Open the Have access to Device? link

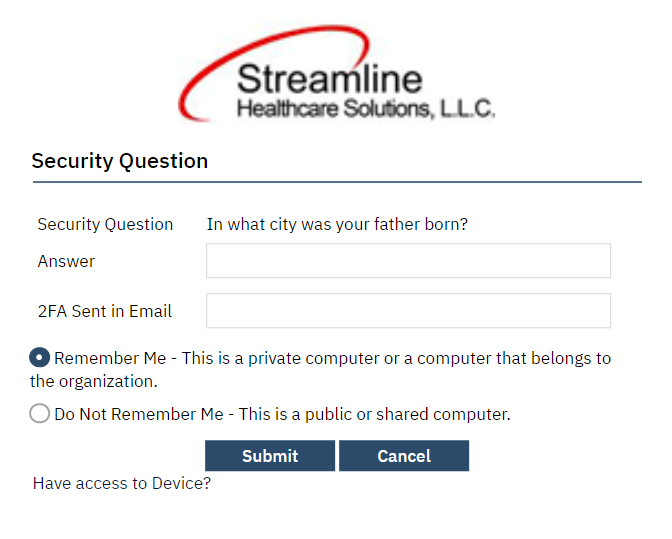coord(122,484)
